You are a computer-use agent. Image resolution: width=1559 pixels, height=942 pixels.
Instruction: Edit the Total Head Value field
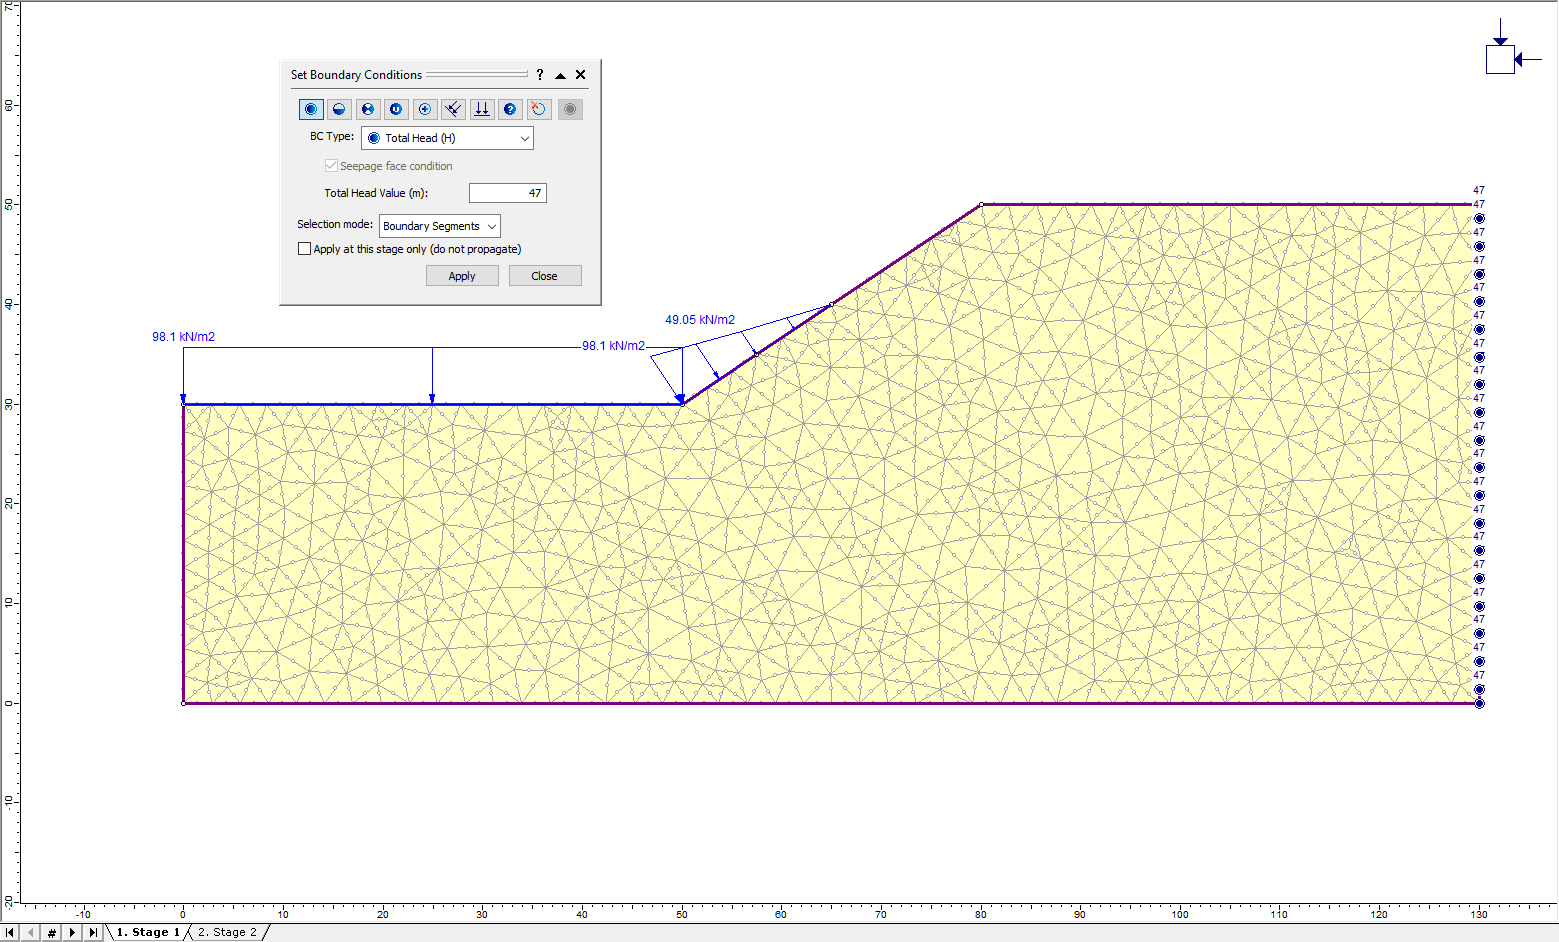pyautogui.click(x=507, y=192)
